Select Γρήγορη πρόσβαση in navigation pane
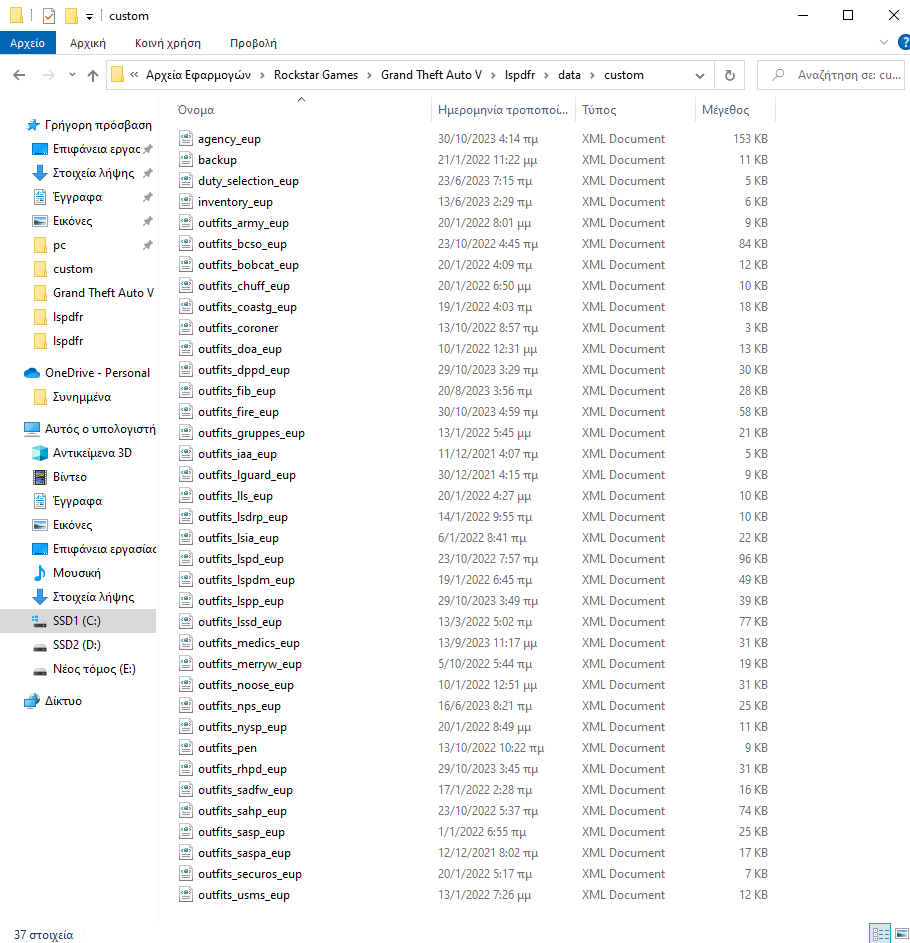Viewport: 910px width, 943px height. point(89,125)
